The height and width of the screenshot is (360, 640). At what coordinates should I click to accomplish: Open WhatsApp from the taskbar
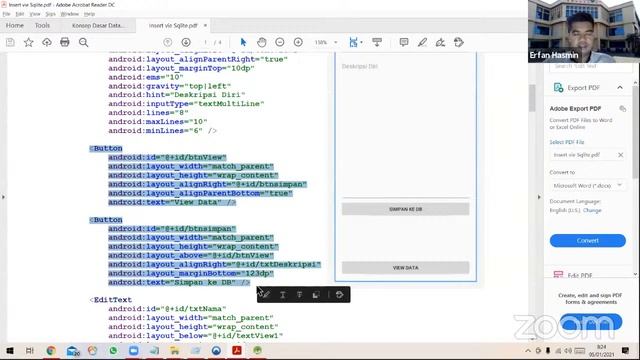(113, 351)
